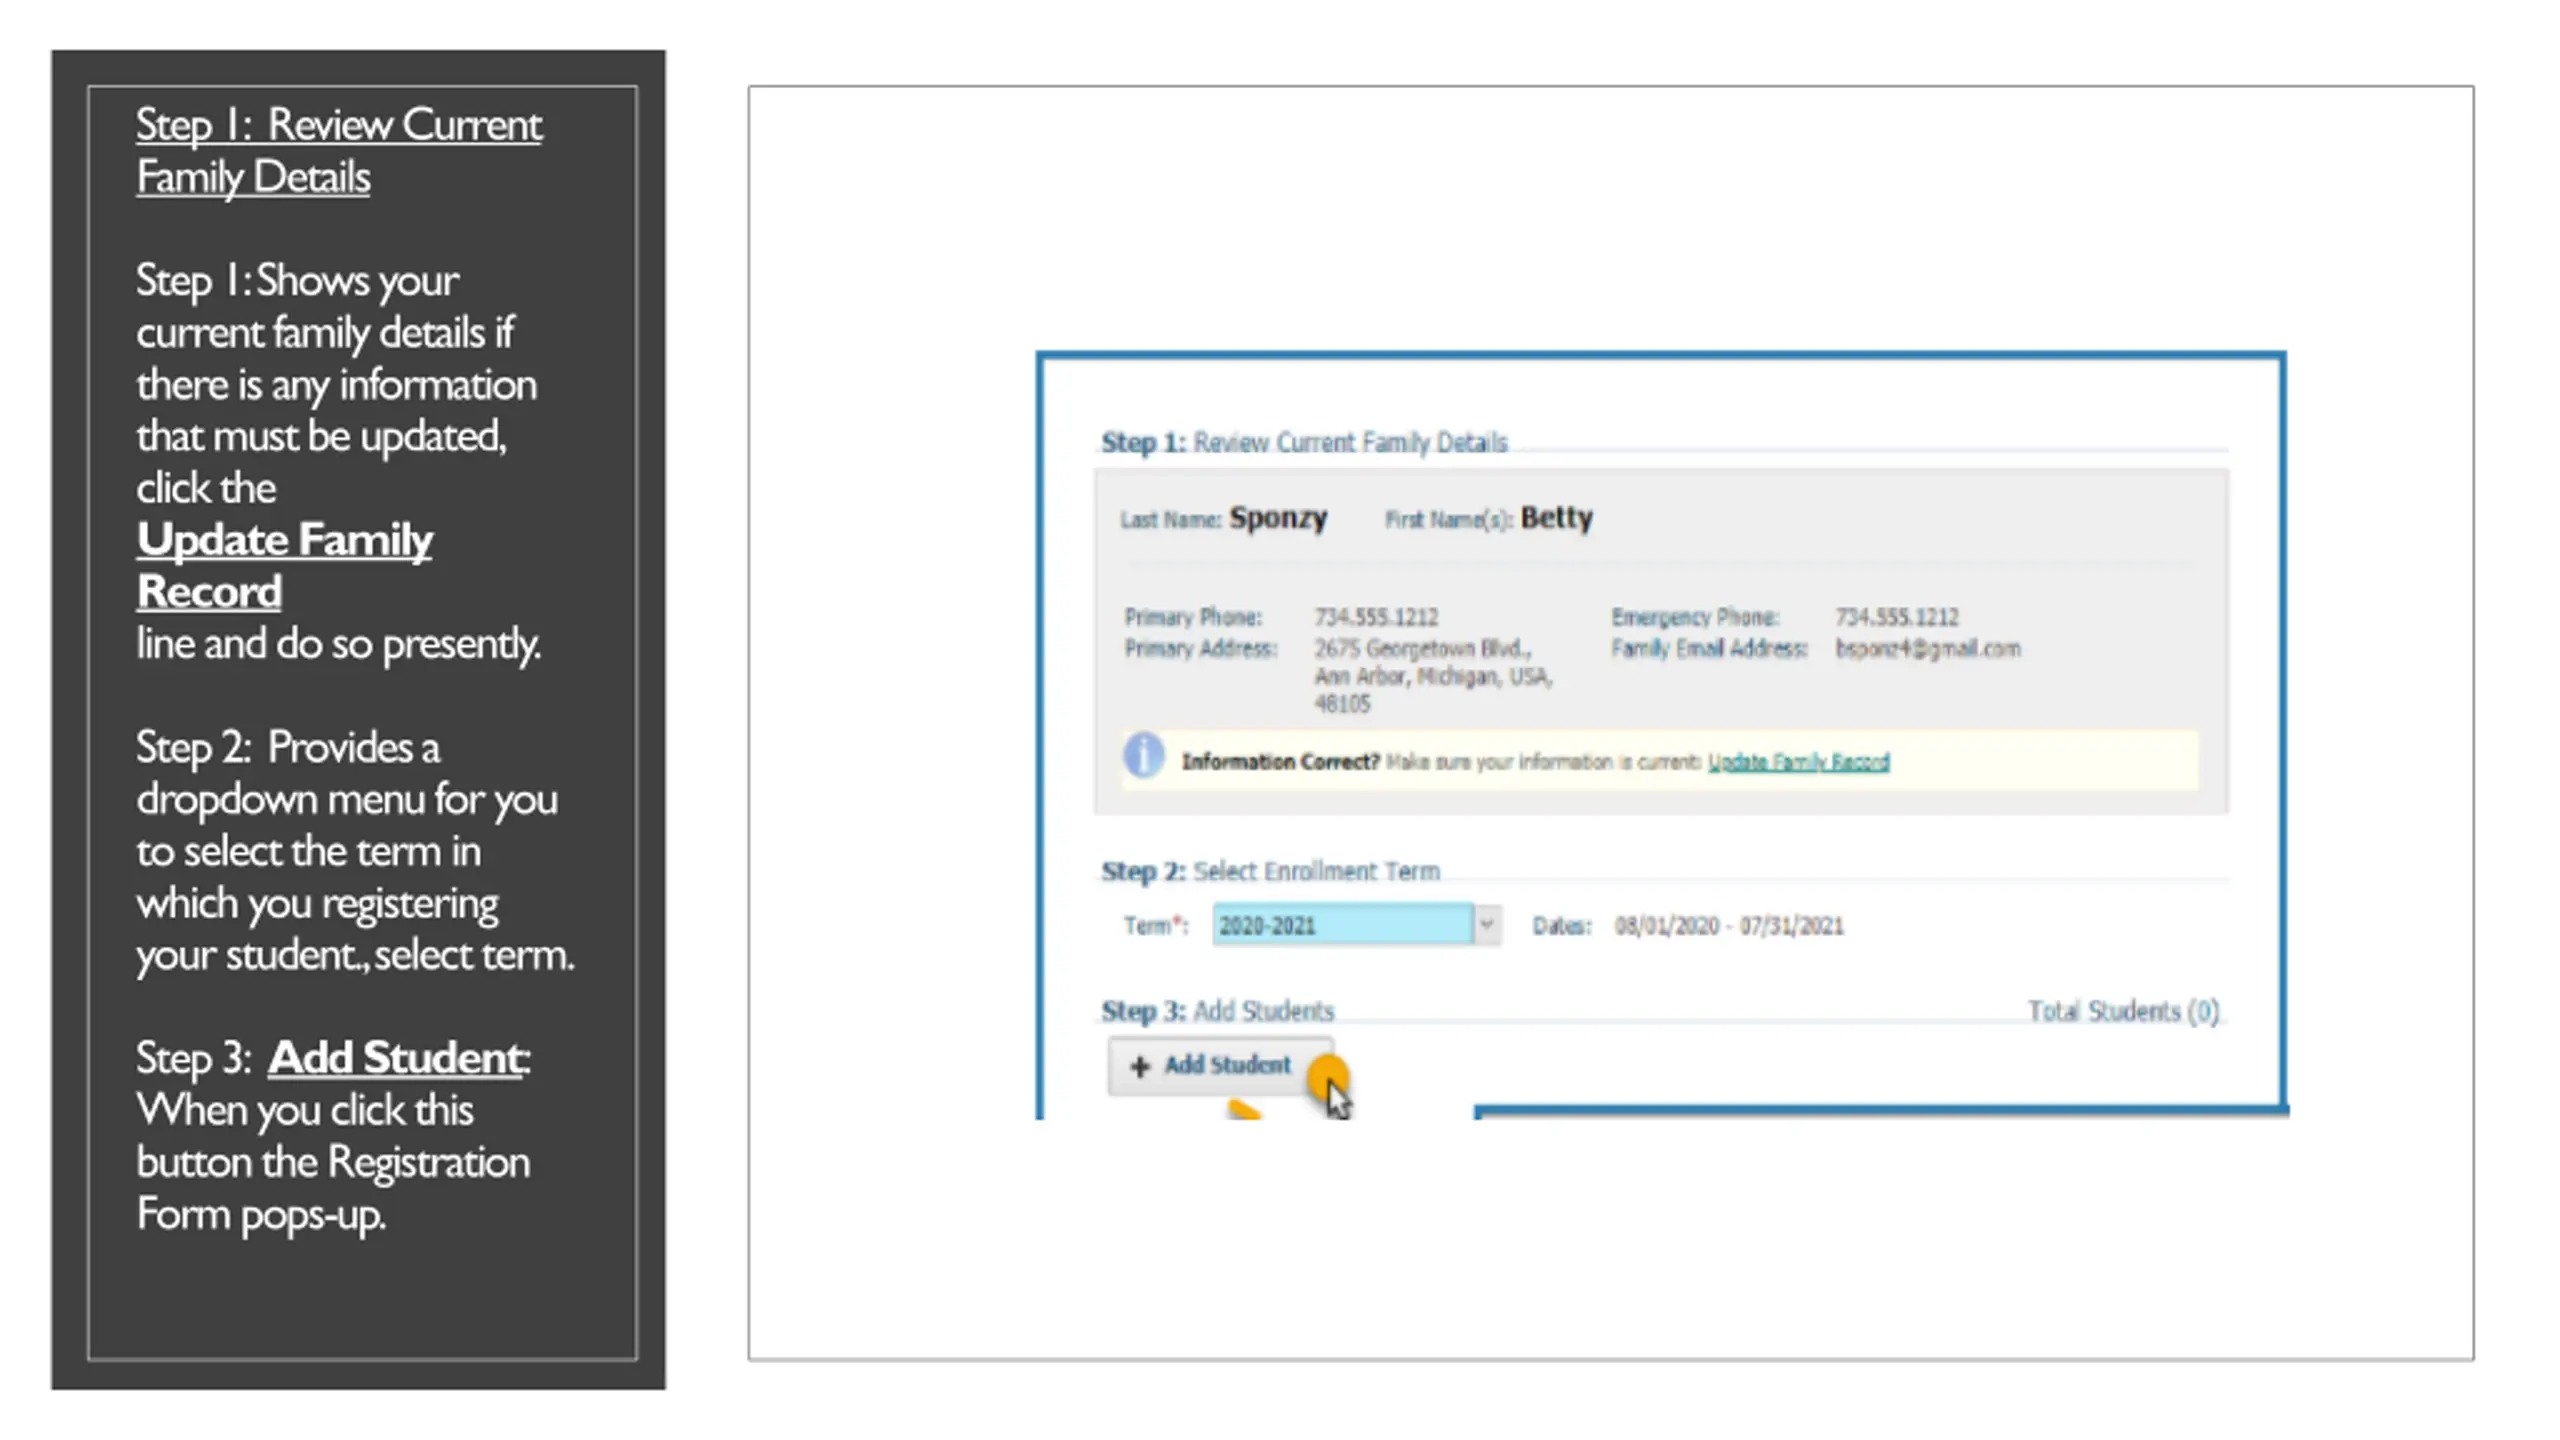
Task: Click the Total Students (0) counter
Action: 2124,1011
